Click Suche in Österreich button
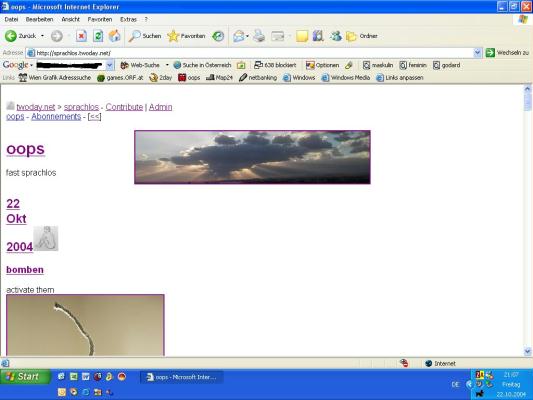533x400 pixels. point(202,65)
